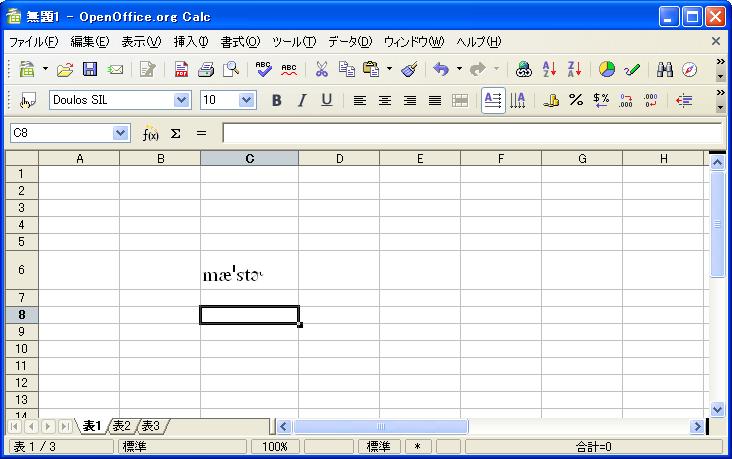Viewport: 732px width, 459px height.
Task: Click the Sum sigma icon
Action: (176, 134)
